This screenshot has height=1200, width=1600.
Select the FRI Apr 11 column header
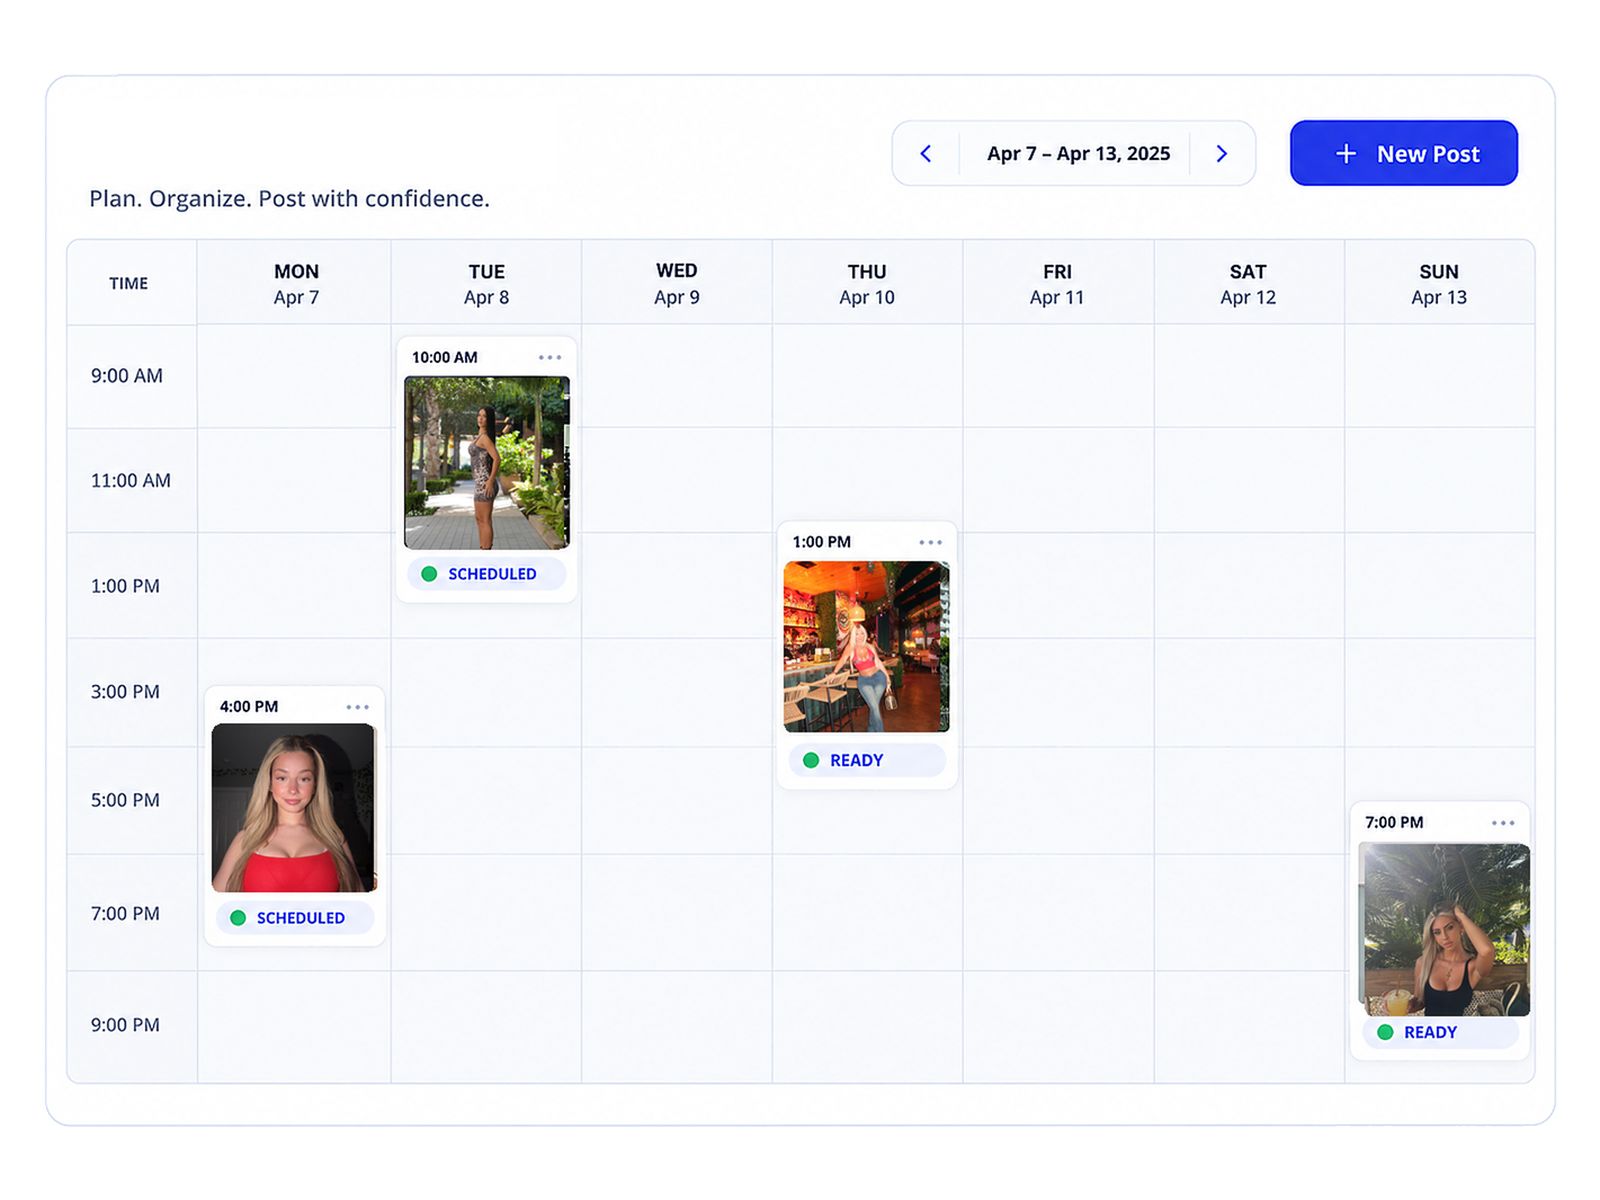(1057, 284)
